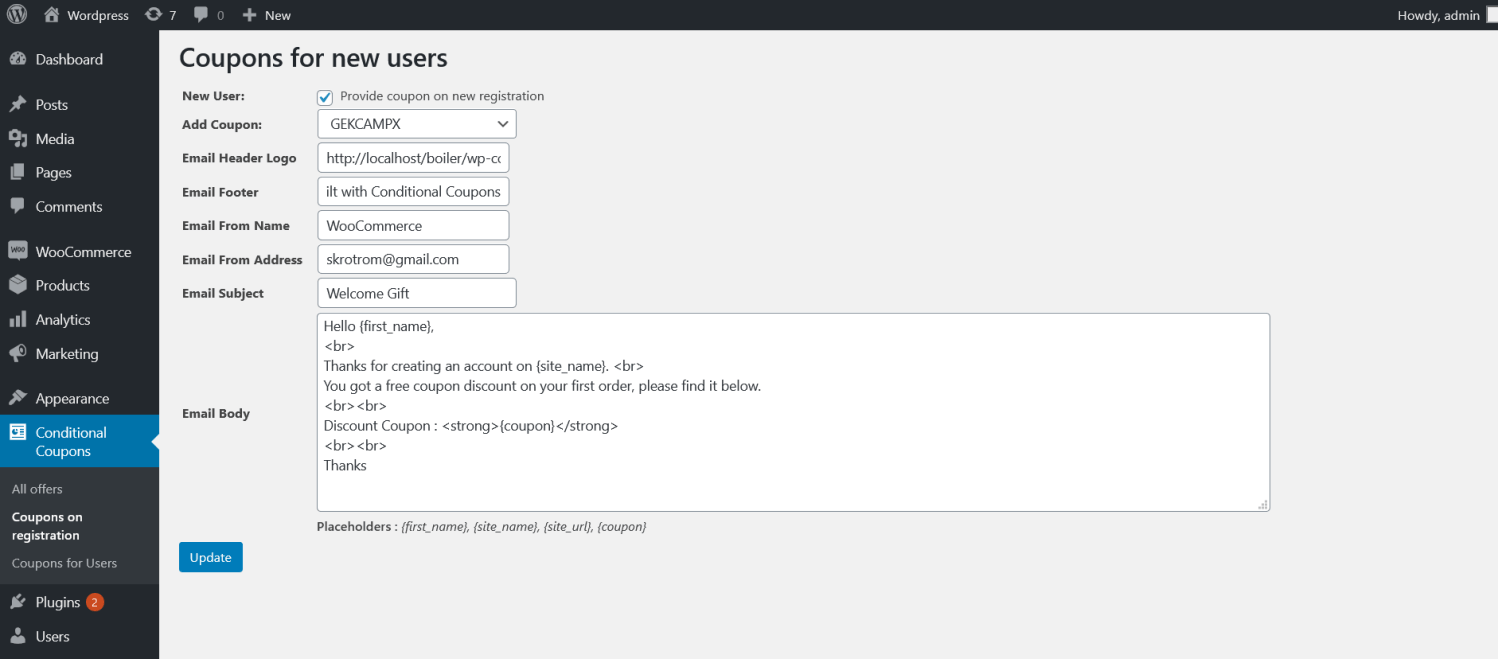This screenshot has width=1498, height=659.
Task: Open All offers submenu link
Action: pos(37,489)
